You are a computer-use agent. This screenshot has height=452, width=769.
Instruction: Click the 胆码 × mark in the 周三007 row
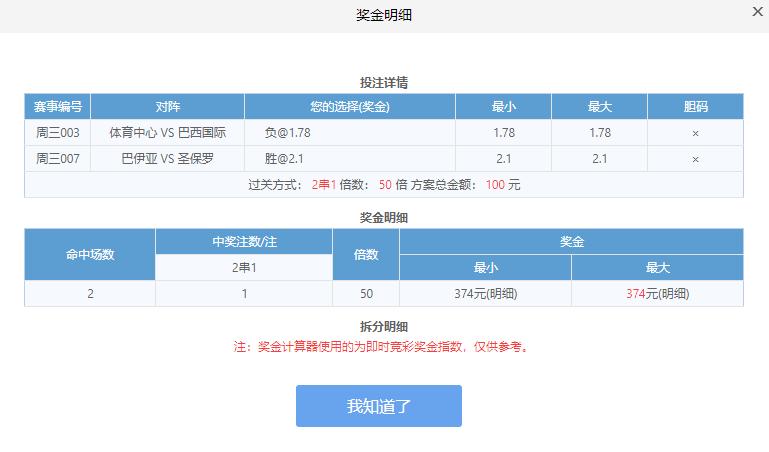pyautogui.click(x=695, y=159)
